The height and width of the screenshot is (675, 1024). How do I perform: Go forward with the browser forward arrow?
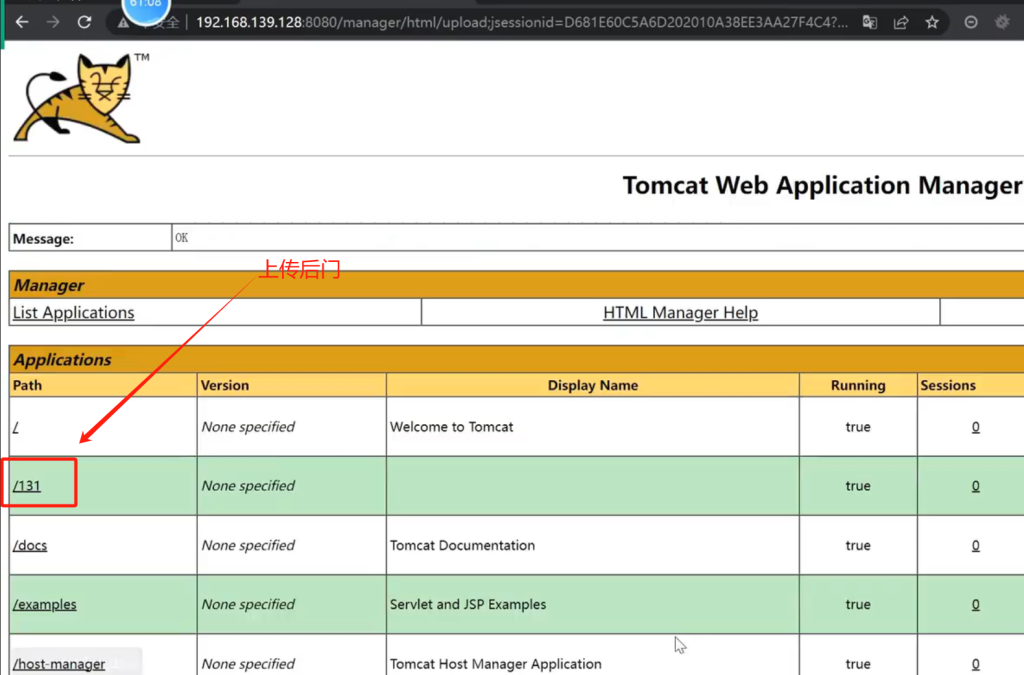(53, 22)
